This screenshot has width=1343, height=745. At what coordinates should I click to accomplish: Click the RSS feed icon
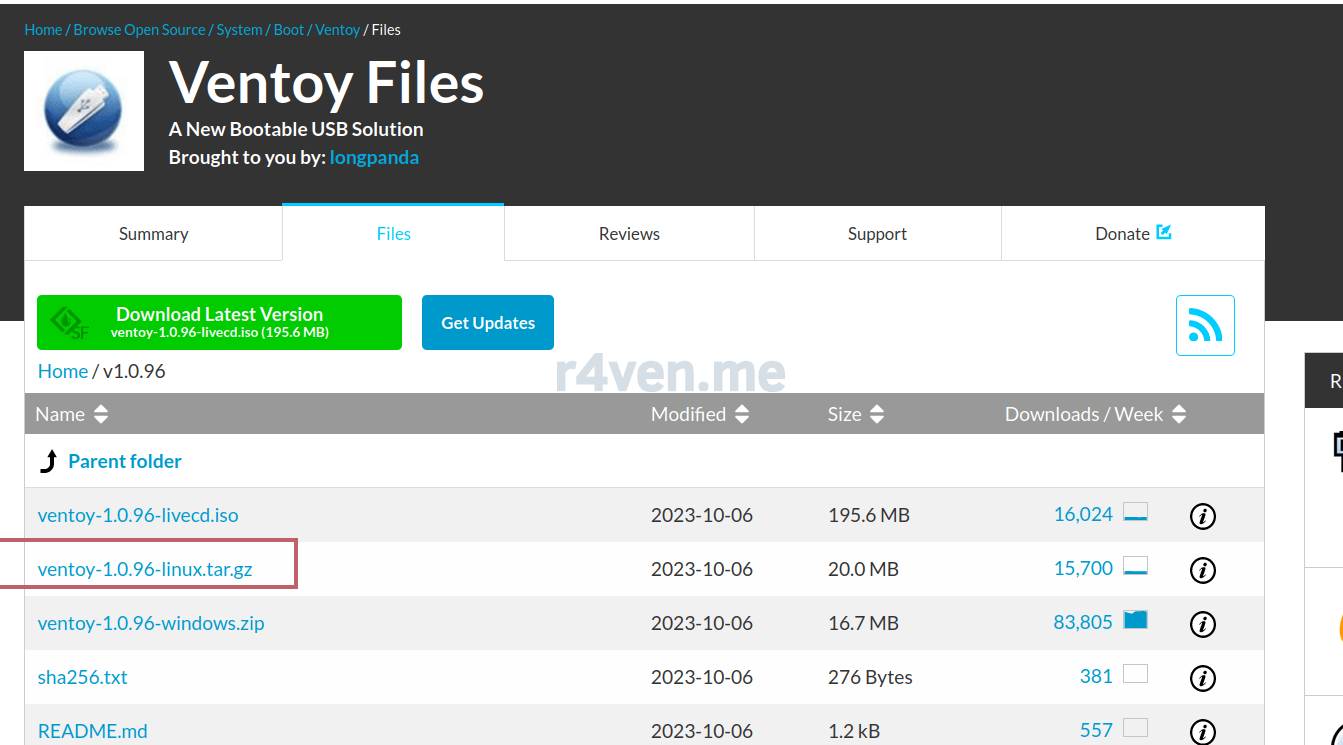tap(1205, 325)
